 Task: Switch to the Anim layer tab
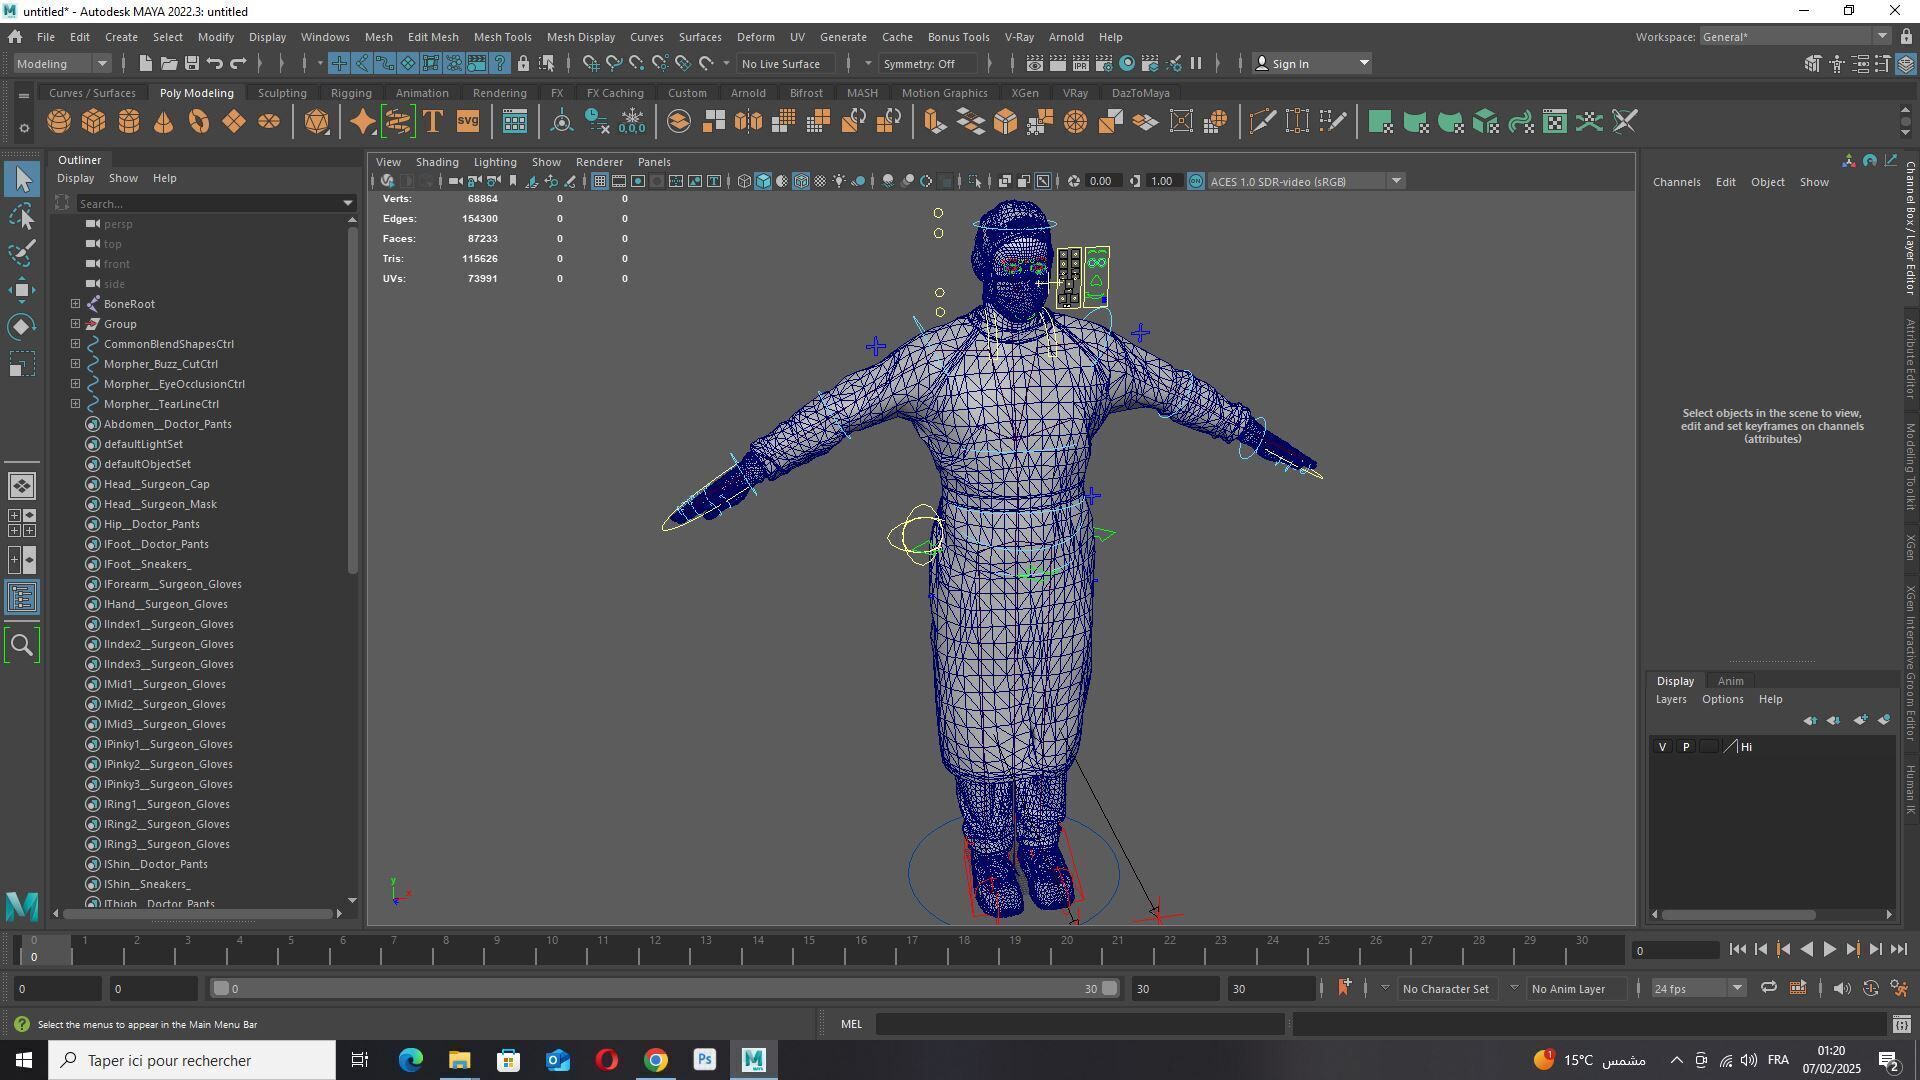tap(1730, 681)
